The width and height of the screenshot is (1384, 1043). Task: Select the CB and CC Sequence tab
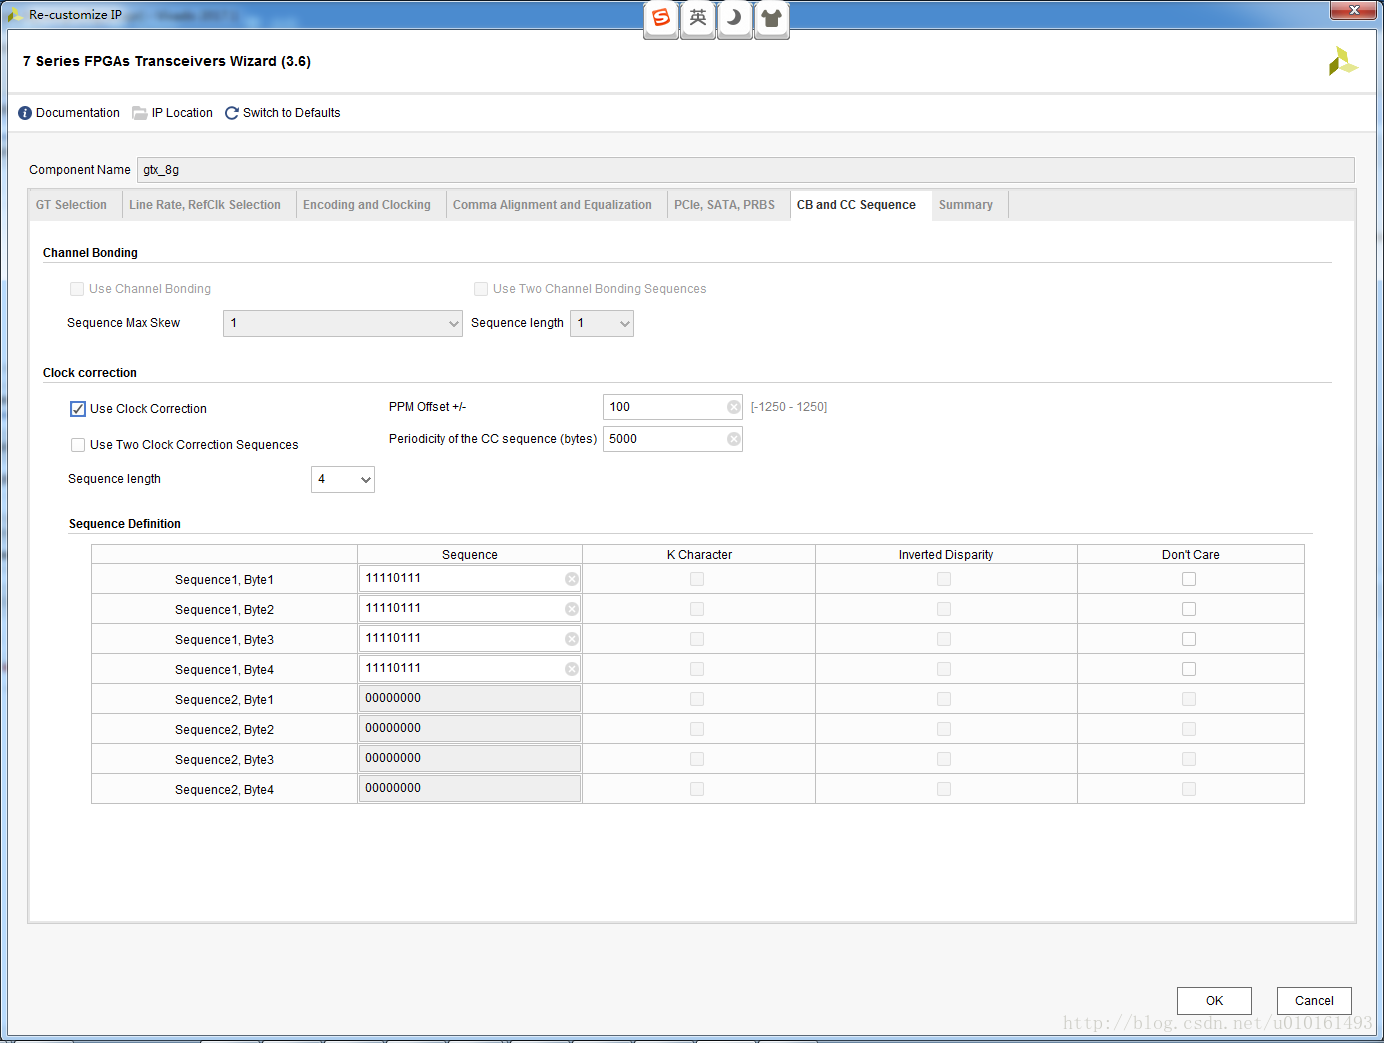pos(857,205)
